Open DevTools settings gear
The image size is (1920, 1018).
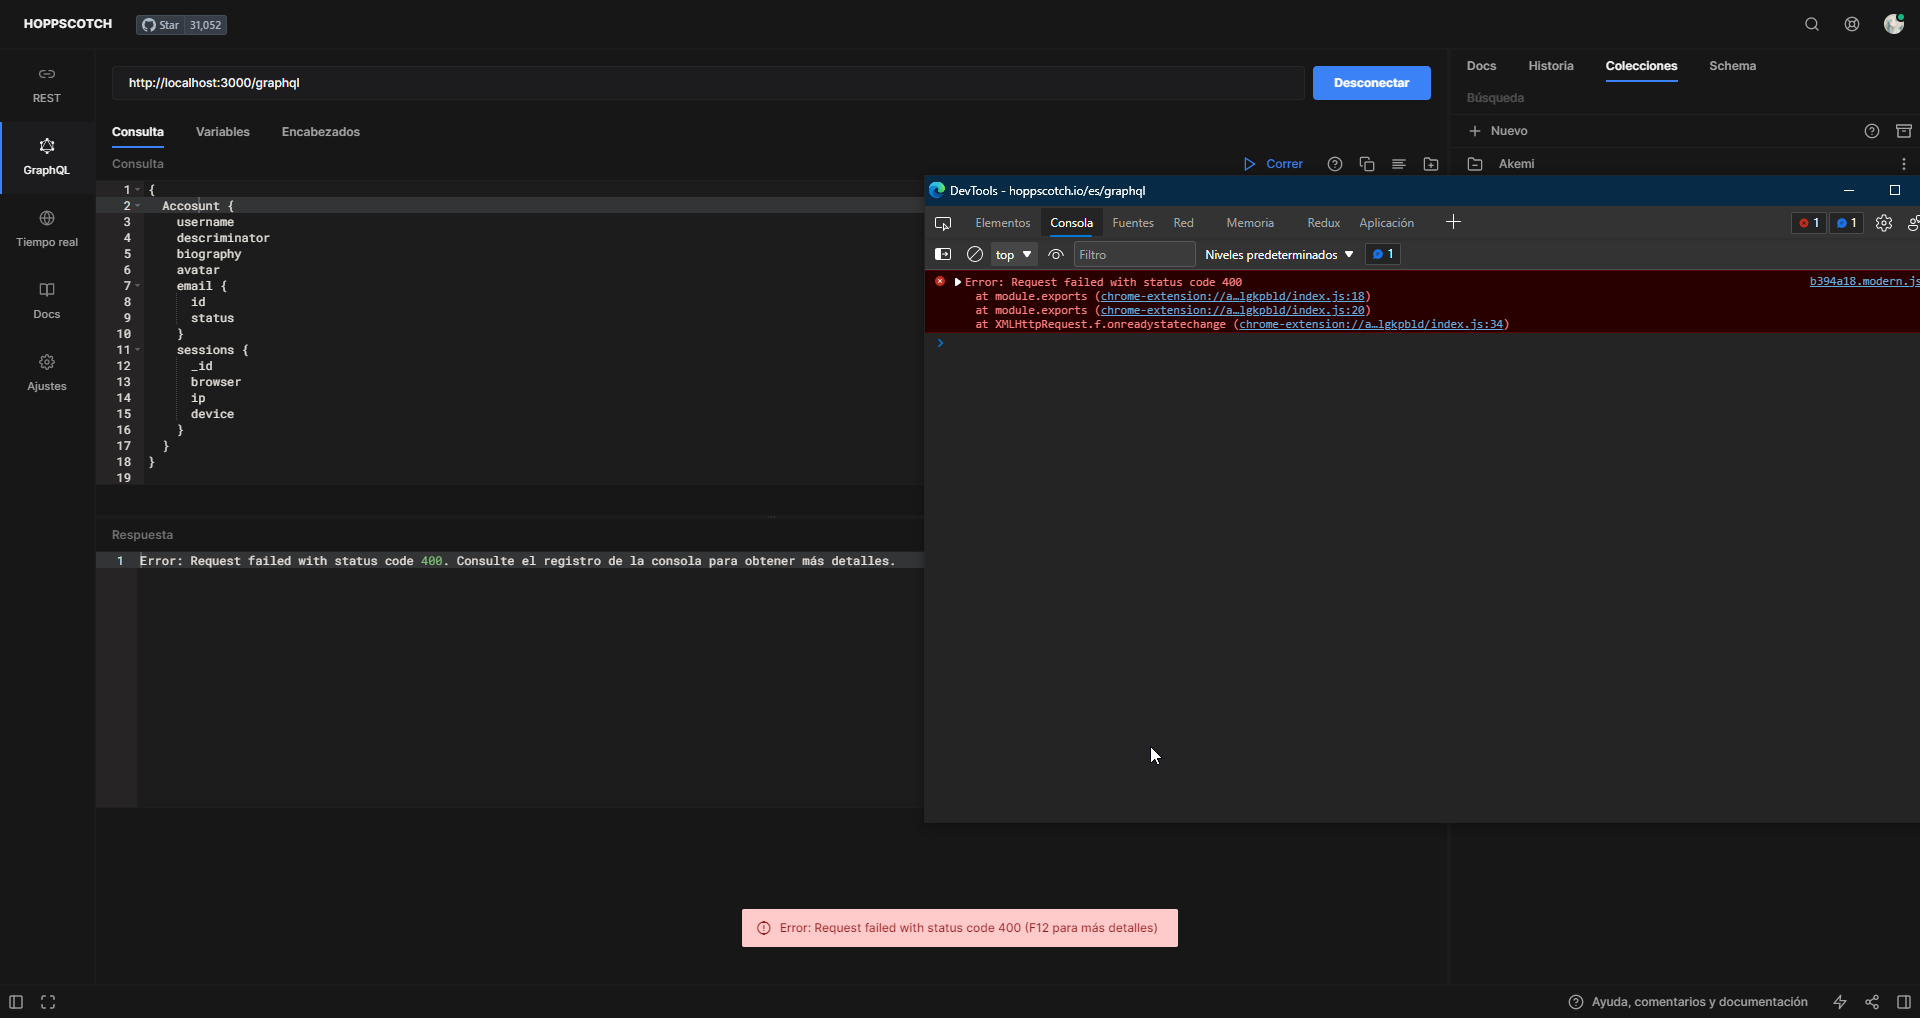pos(1884,222)
